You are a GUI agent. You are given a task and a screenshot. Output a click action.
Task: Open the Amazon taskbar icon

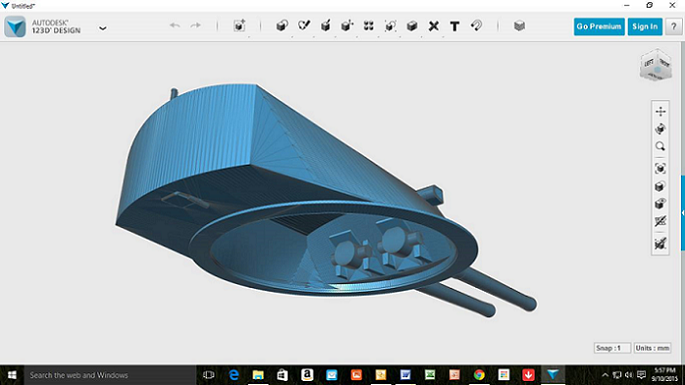pyautogui.click(x=307, y=375)
